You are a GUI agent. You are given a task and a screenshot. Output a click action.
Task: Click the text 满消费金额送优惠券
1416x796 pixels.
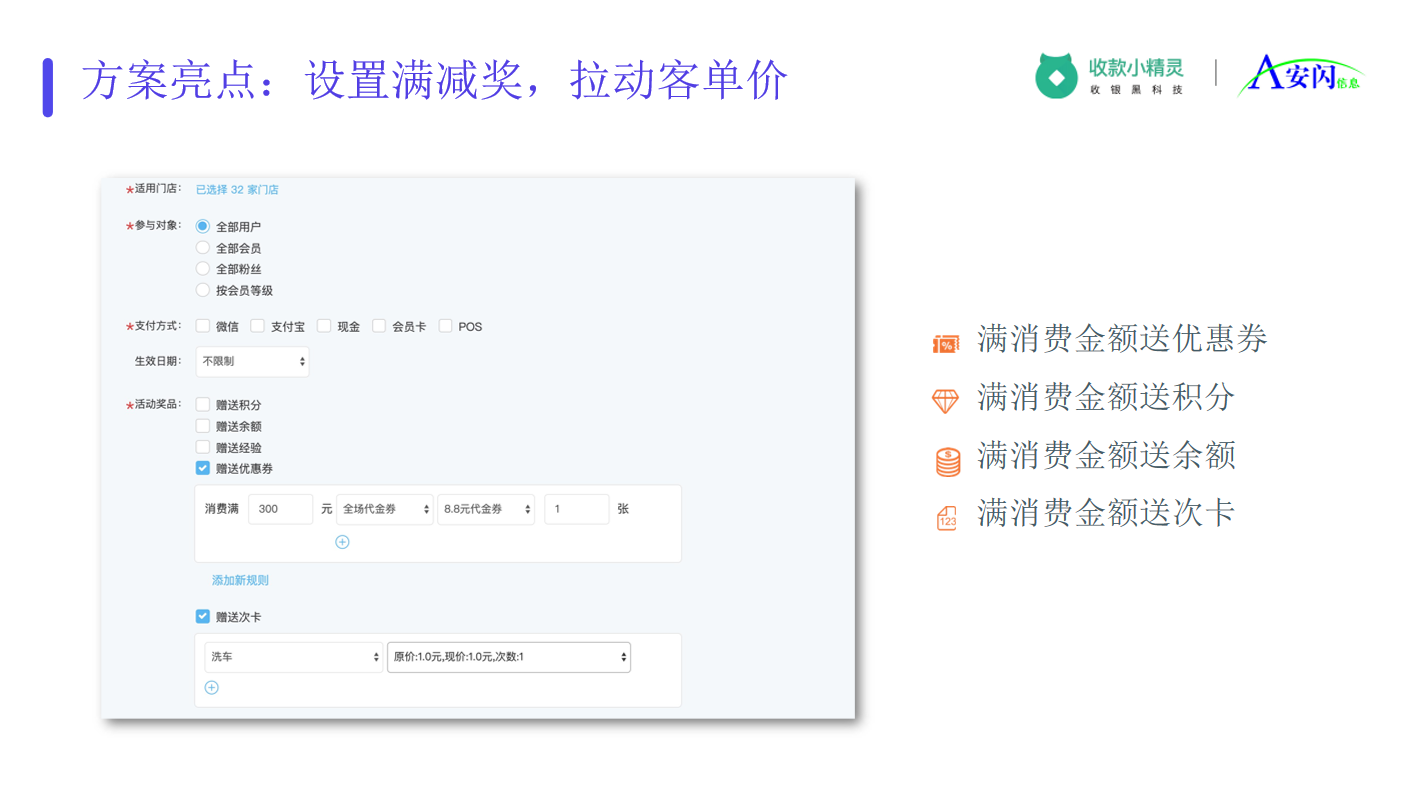pos(1122,339)
